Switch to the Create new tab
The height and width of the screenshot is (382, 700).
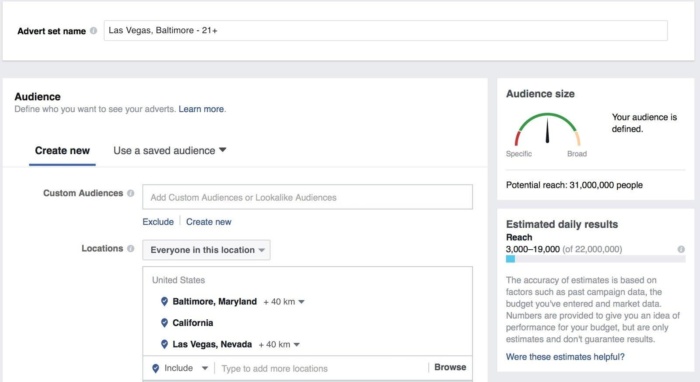point(62,151)
